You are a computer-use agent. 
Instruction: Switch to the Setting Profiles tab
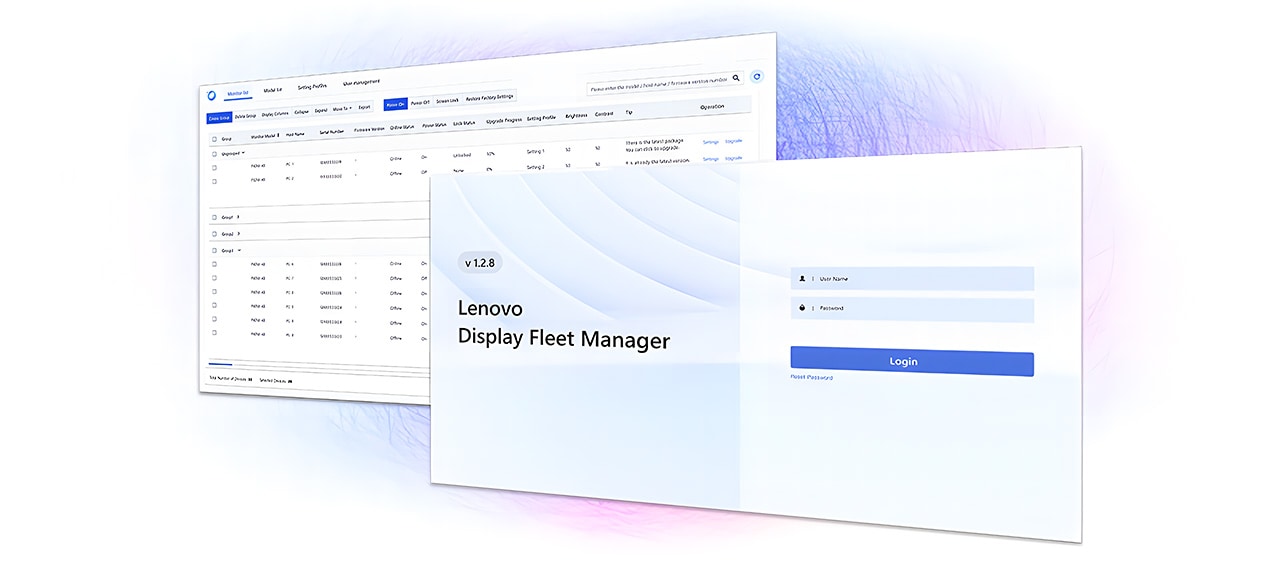pyautogui.click(x=312, y=87)
